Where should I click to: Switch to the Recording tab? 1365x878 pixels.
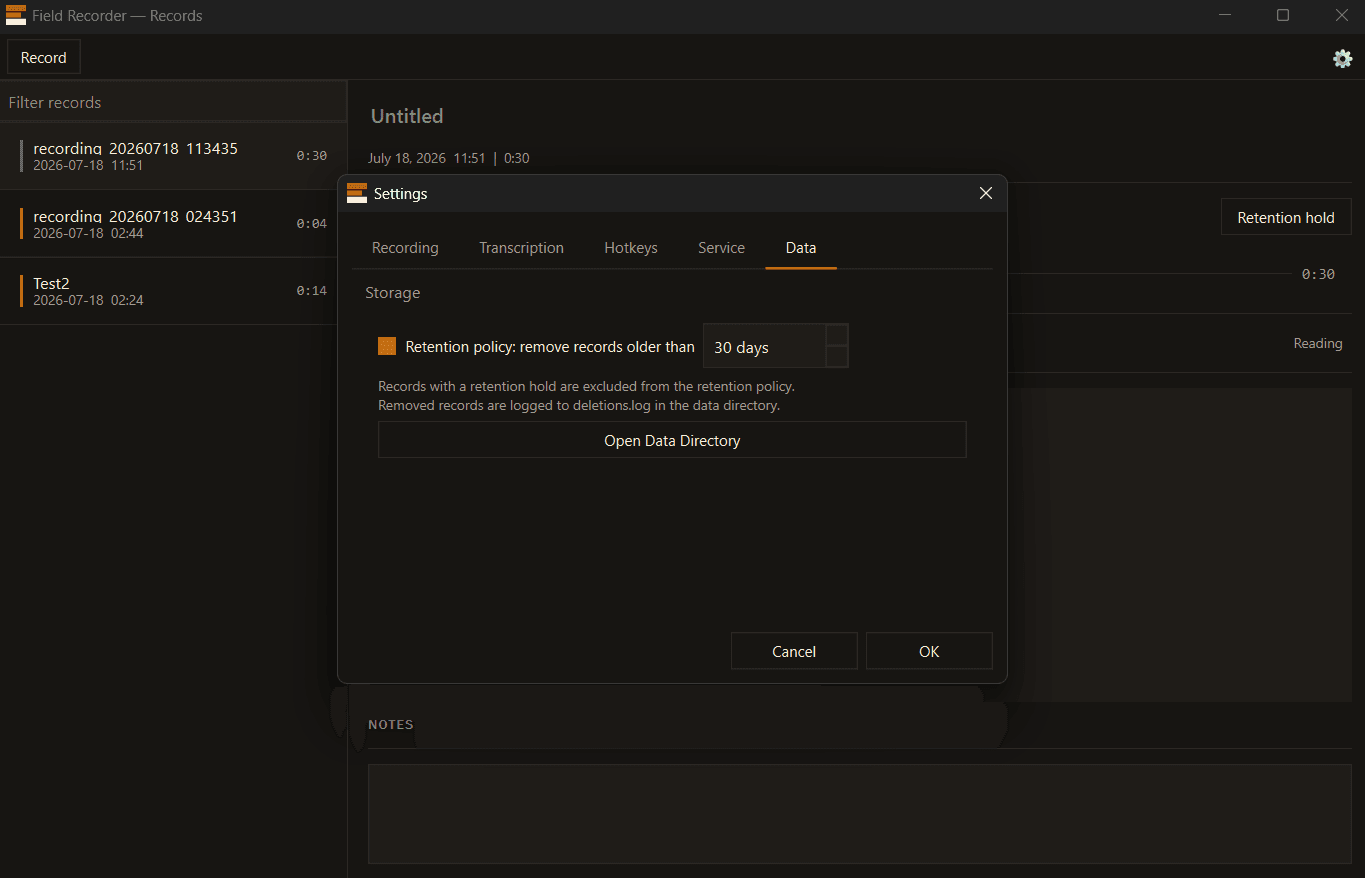pyautogui.click(x=405, y=248)
